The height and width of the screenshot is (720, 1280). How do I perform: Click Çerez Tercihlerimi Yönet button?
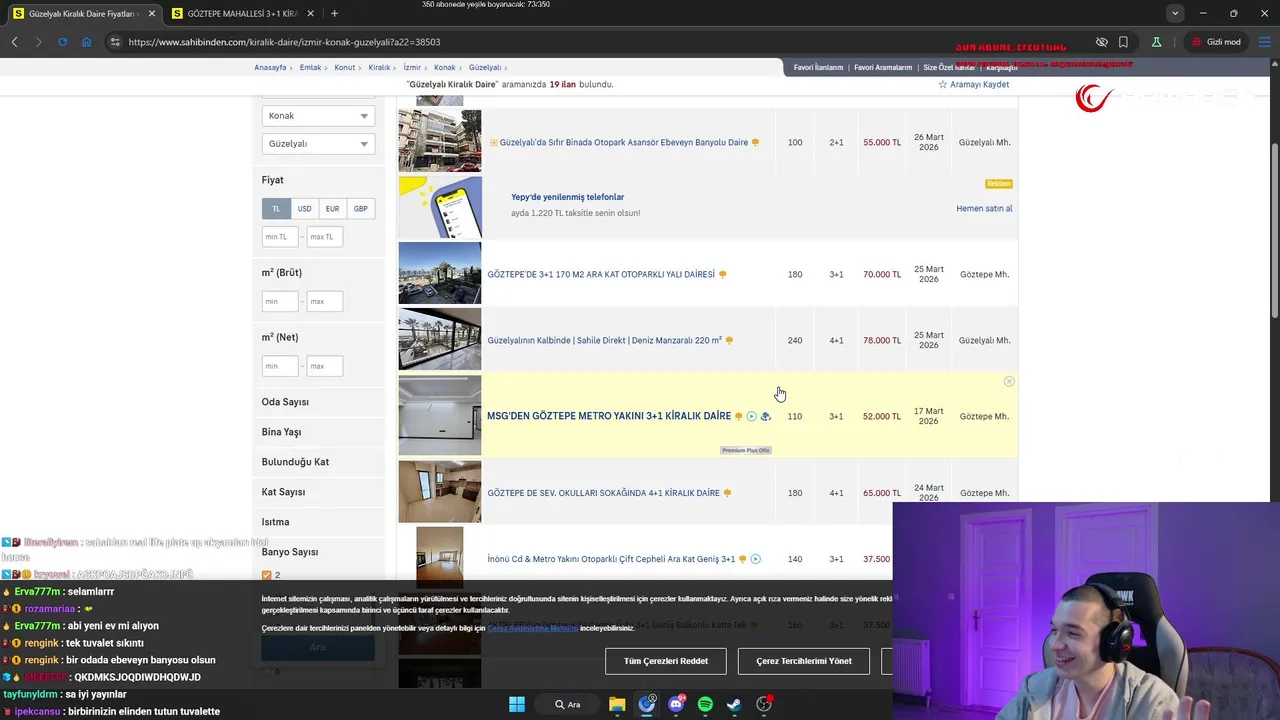click(x=804, y=661)
